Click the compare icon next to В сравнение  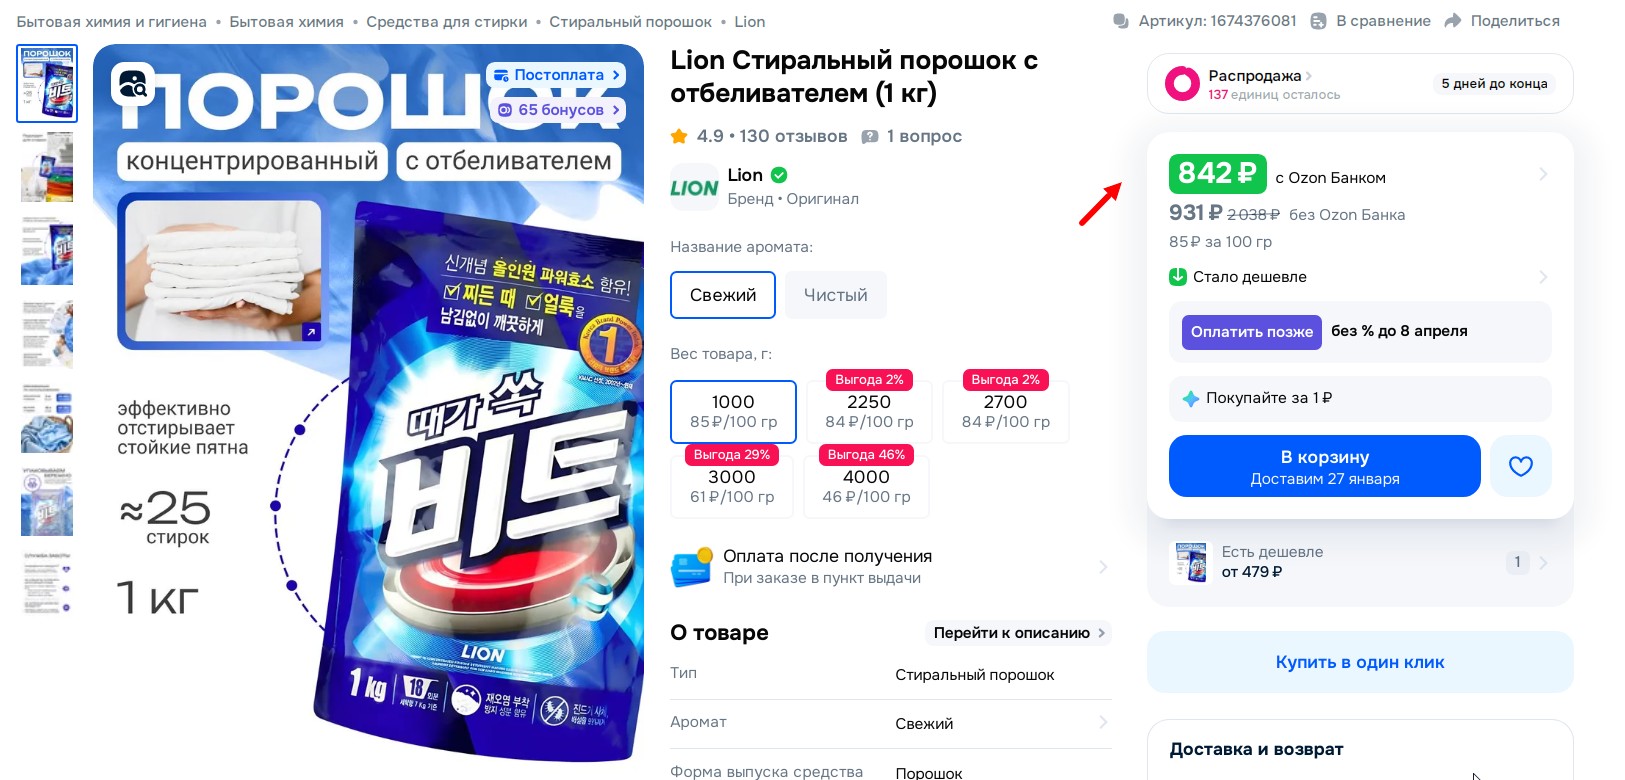pos(1319,21)
